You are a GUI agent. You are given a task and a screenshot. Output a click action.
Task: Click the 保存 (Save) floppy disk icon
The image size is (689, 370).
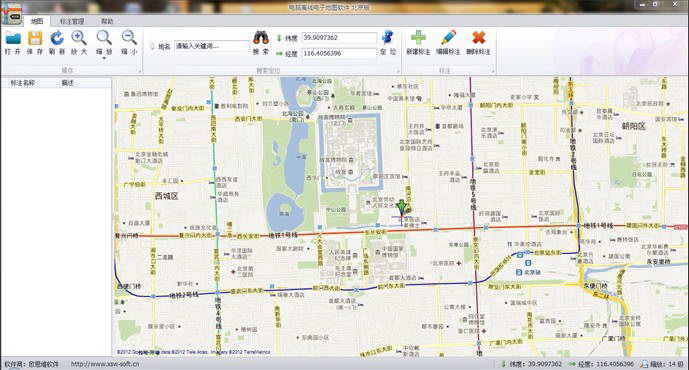(35, 38)
